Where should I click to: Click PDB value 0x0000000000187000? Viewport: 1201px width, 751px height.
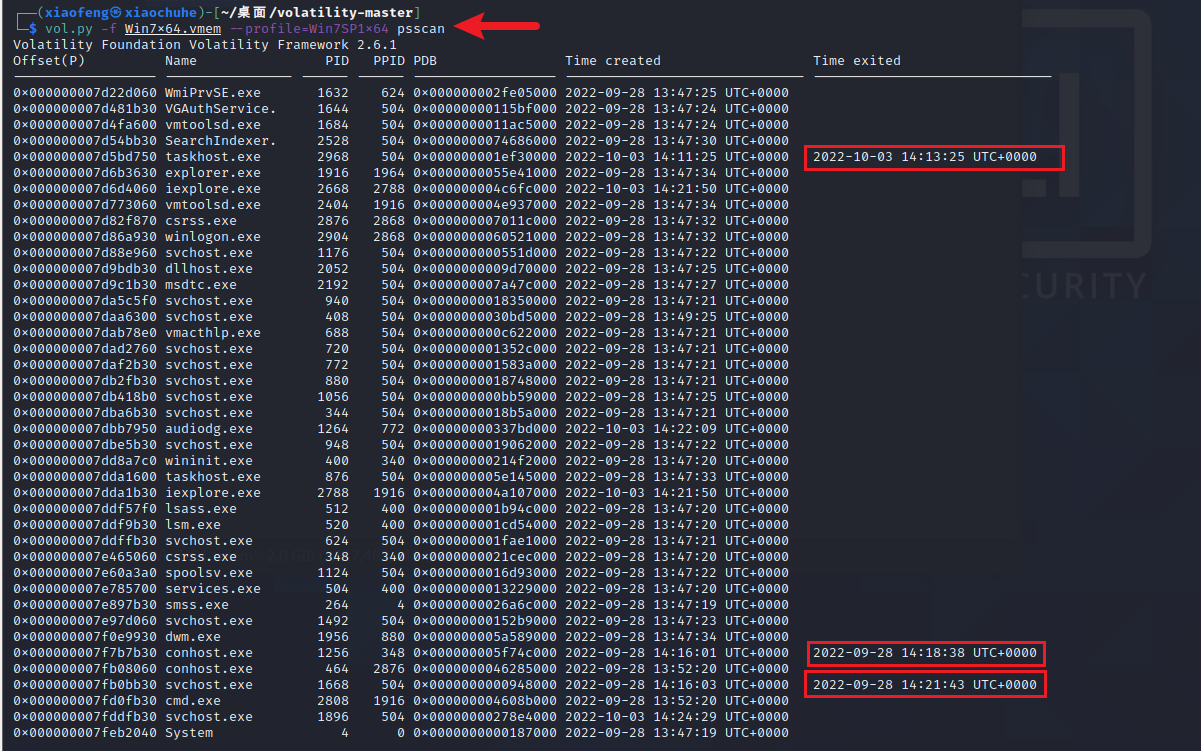(485, 733)
